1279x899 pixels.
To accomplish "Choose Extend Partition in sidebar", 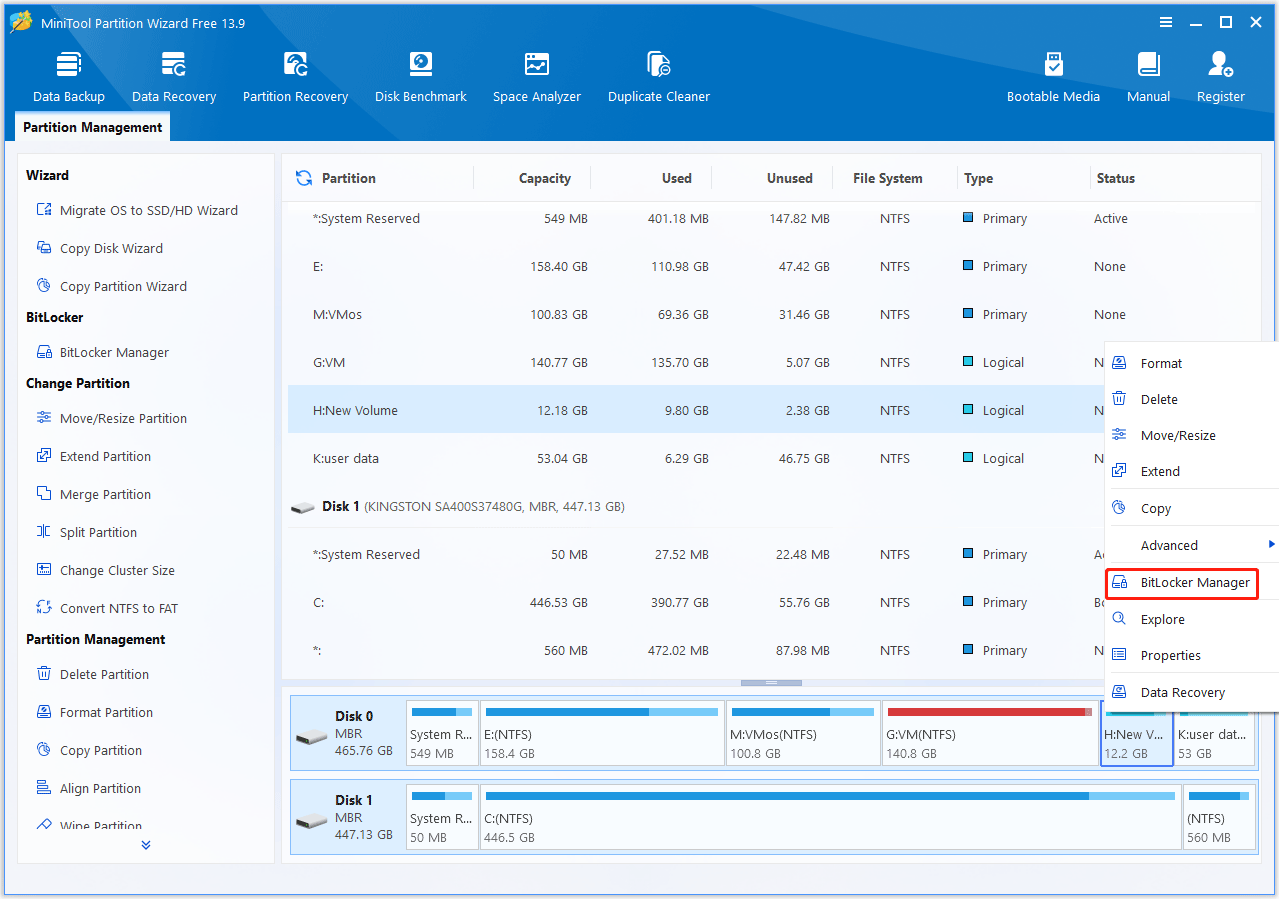I will (93, 456).
